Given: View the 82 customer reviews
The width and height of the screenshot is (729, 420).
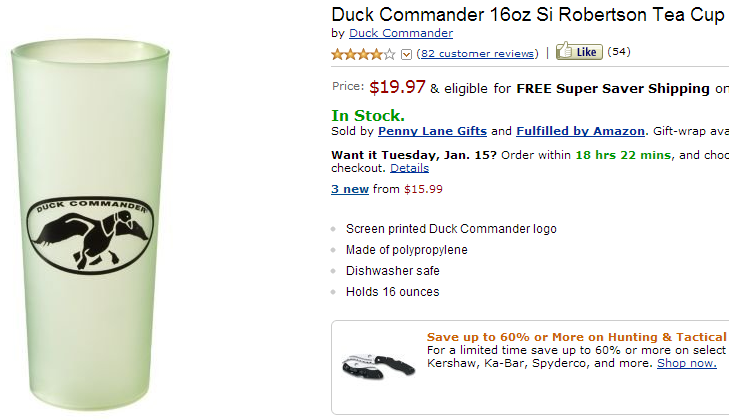Looking at the screenshot, I should (x=477, y=53).
